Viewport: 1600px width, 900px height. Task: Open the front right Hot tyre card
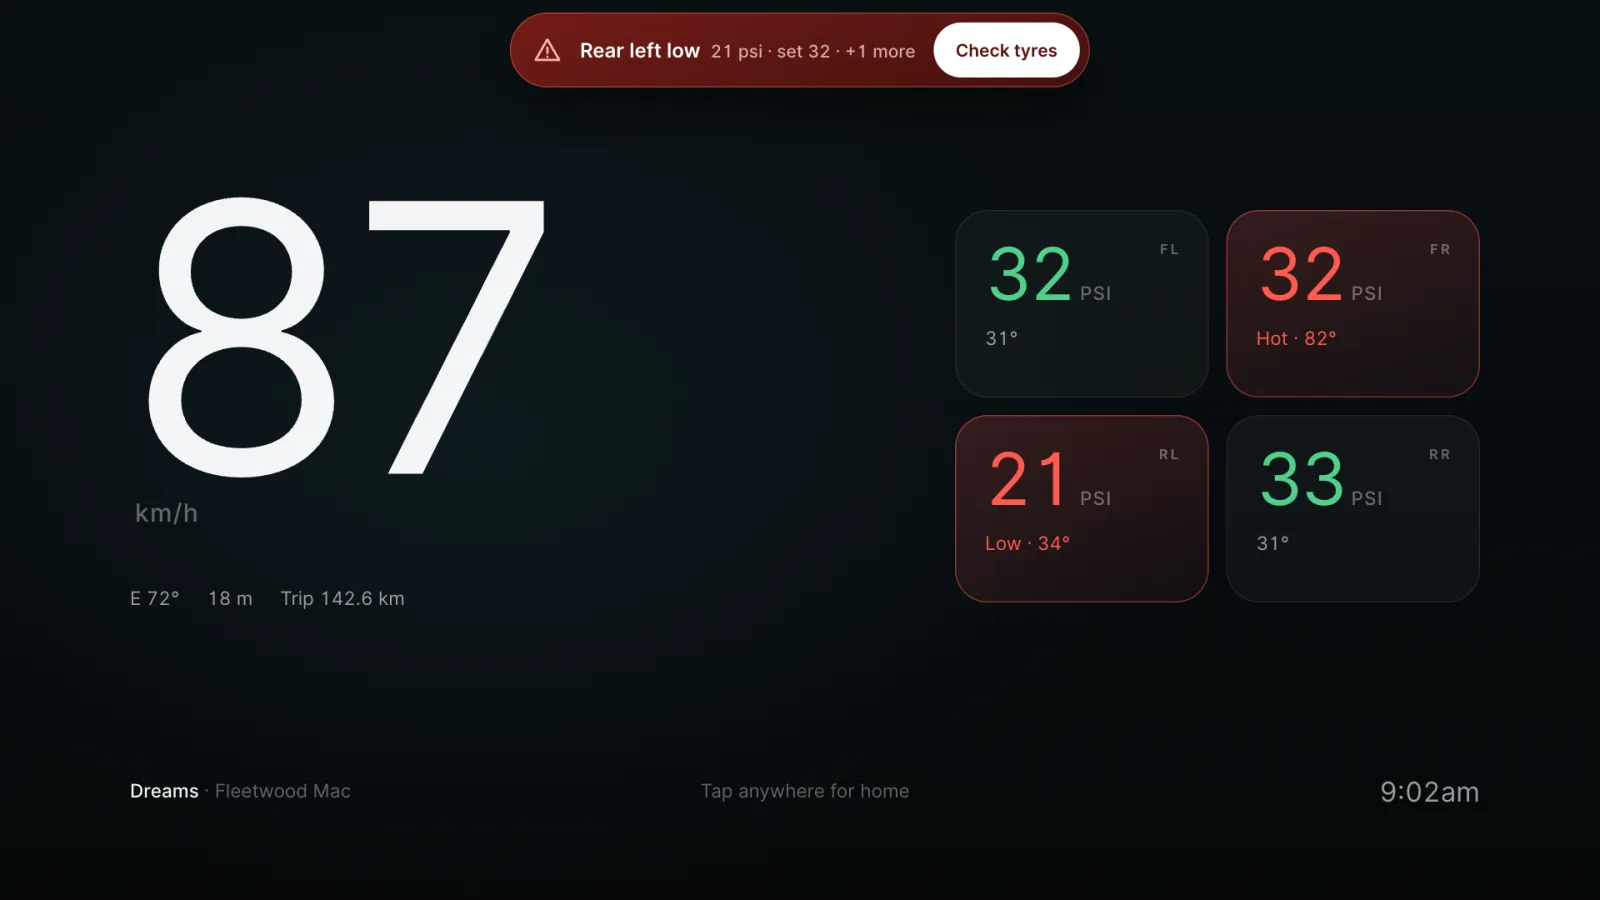point(1353,304)
